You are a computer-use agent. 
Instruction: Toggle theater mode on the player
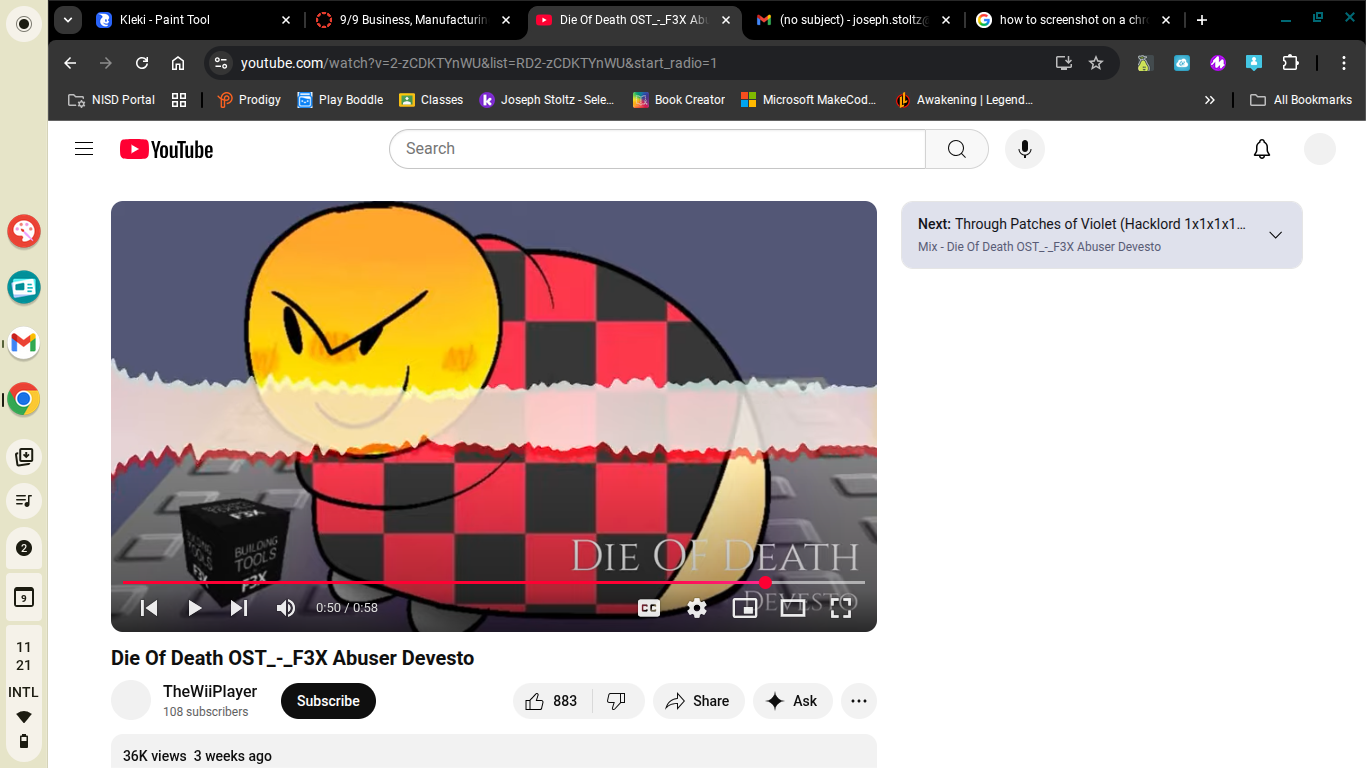click(x=793, y=608)
